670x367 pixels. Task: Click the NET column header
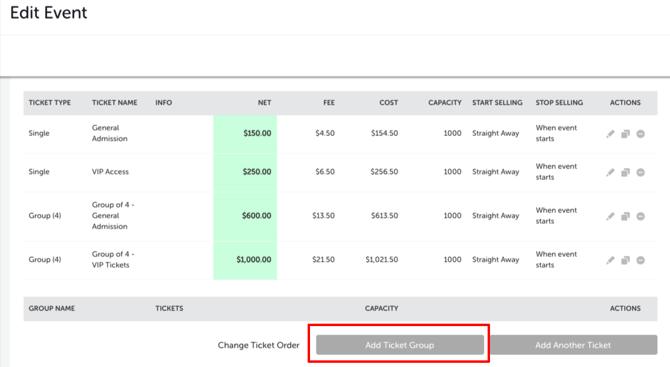click(264, 103)
